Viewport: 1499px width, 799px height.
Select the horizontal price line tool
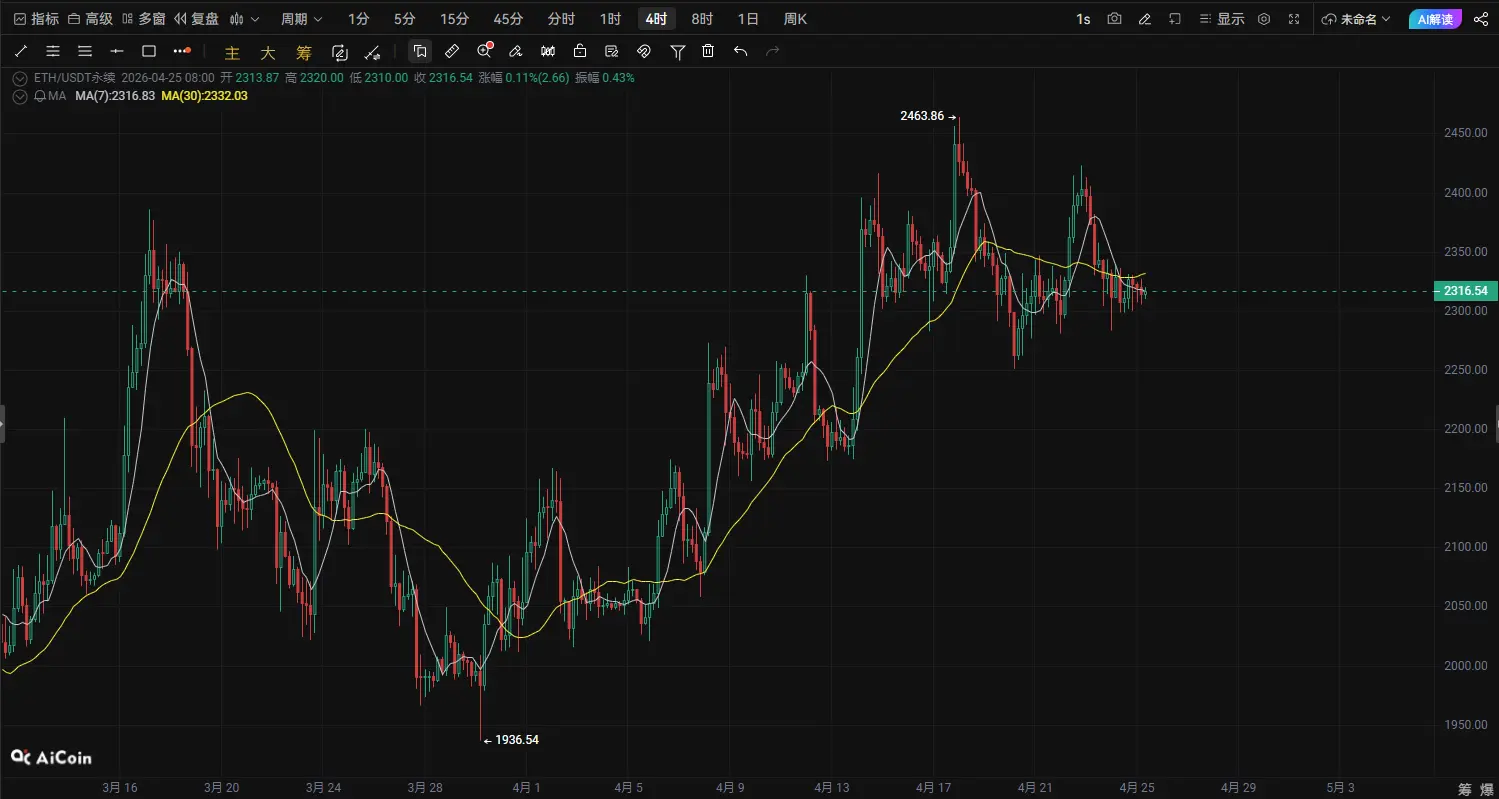click(x=117, y=51)
